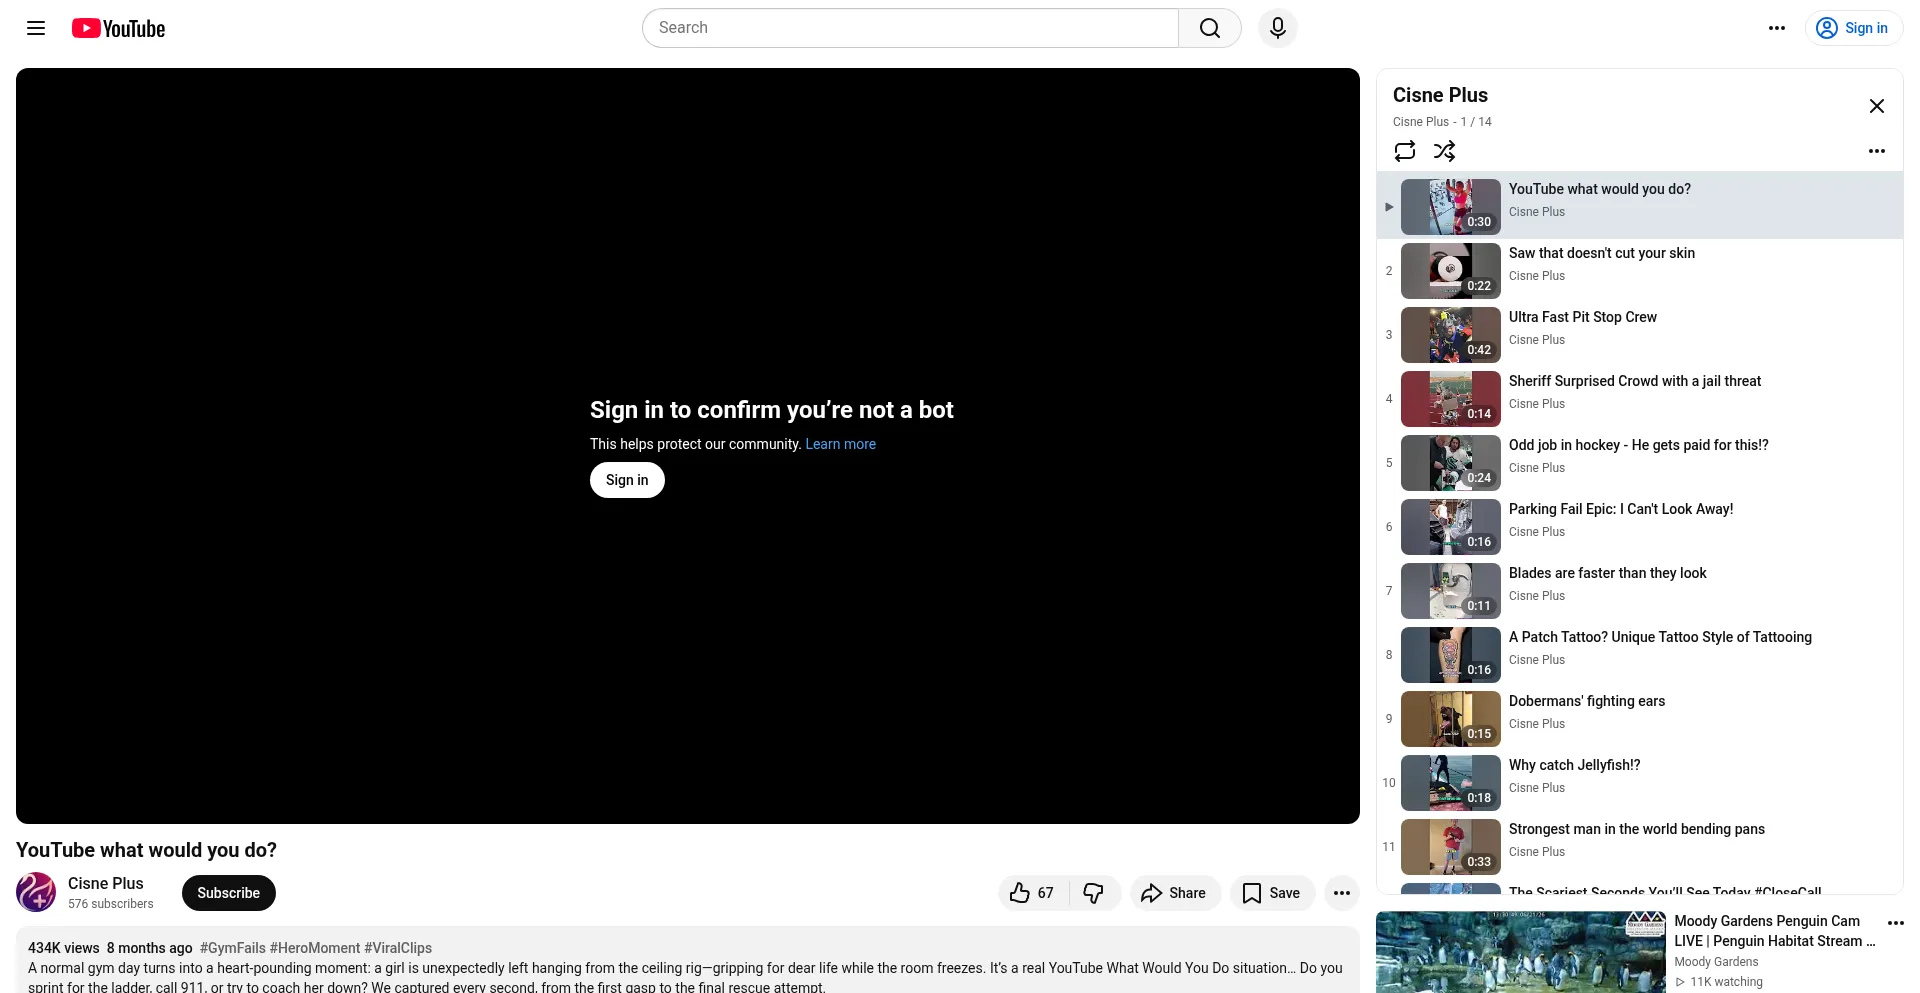Click the search magnifier button
The height and width of the screenshot is (993, 1920).
click(1210, 28)
